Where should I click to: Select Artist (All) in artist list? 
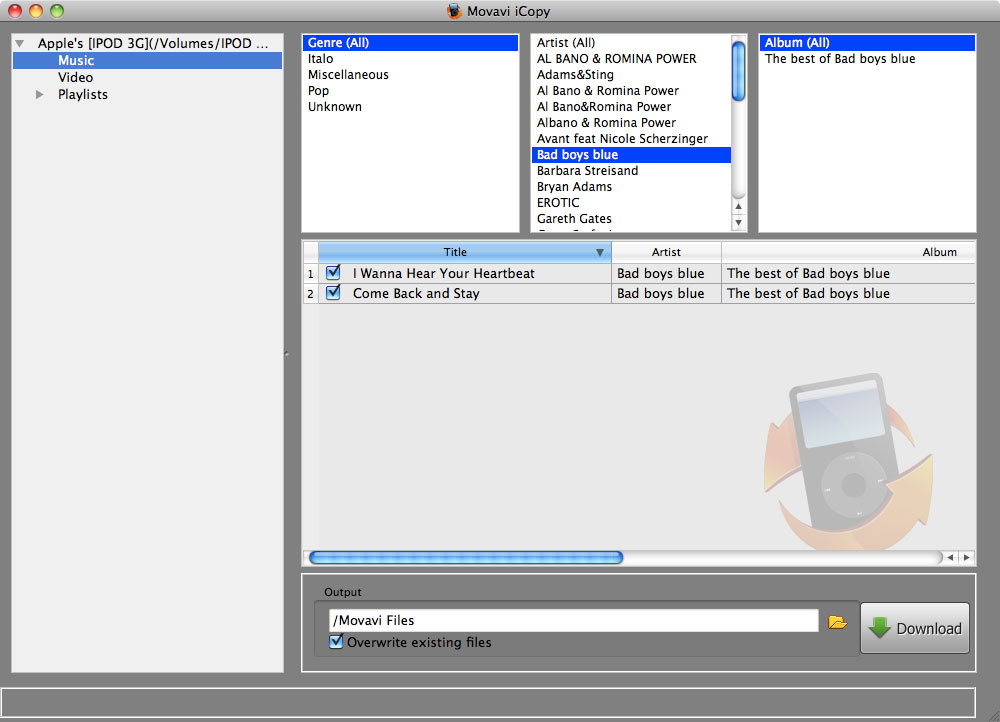click(631, 43)
